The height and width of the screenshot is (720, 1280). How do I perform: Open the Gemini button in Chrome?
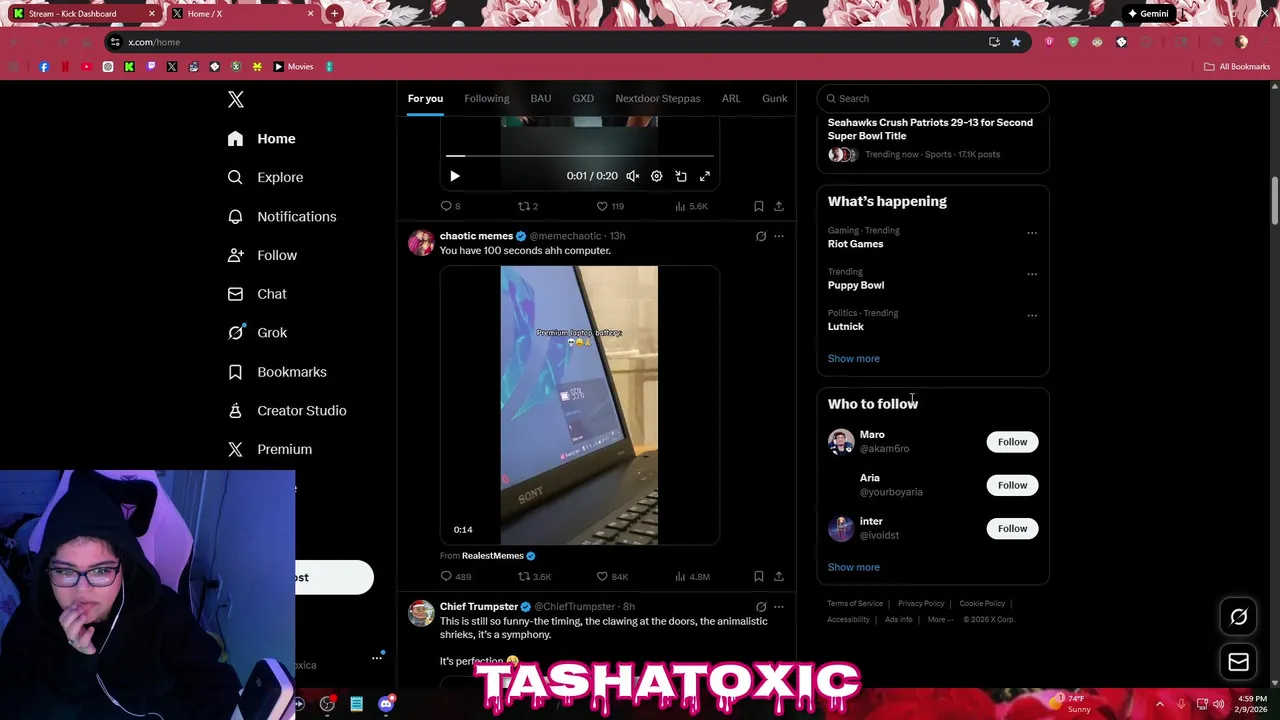(1147, 14)
